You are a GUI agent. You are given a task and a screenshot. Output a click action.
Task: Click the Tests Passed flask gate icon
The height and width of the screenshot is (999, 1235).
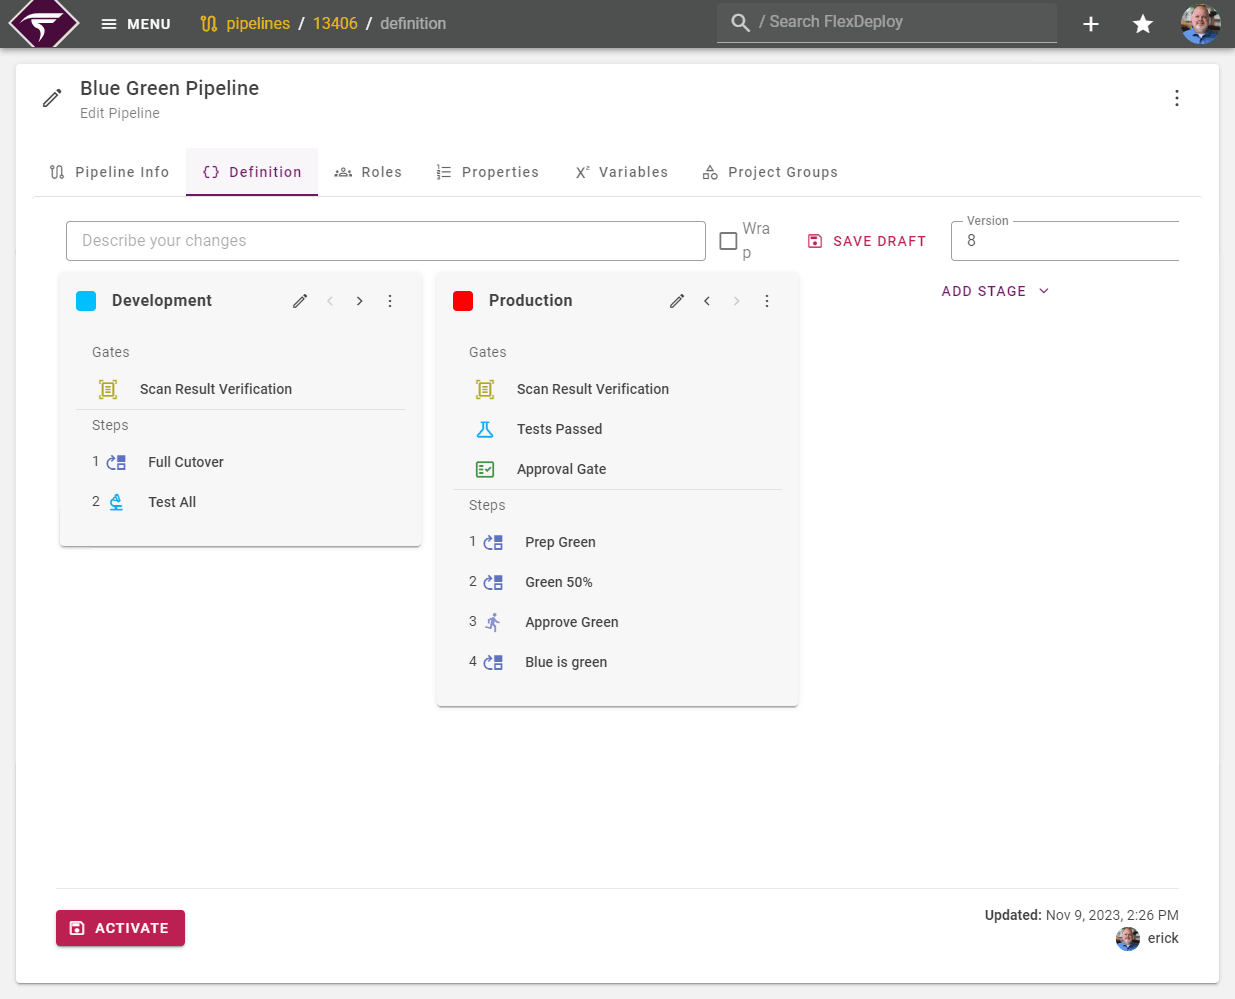pyautogui.click(x=485, y=429)
